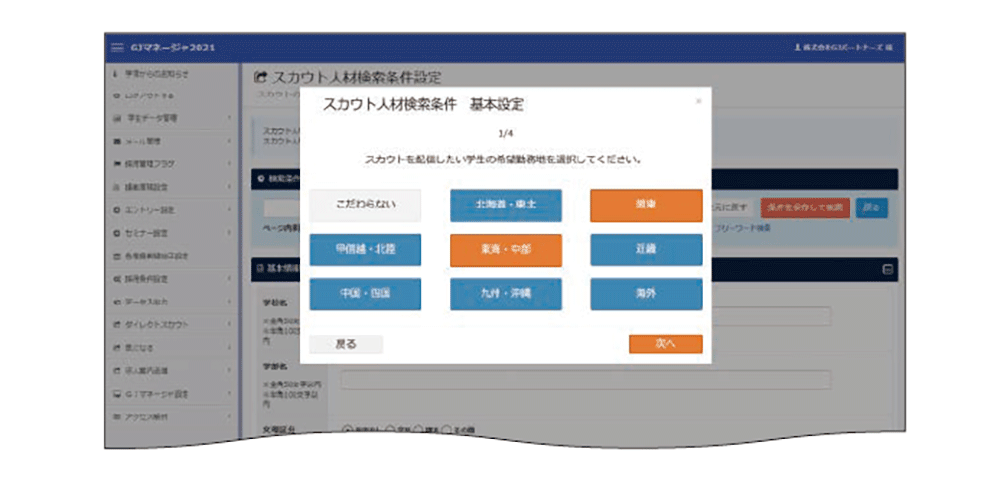Toggle the 北海道・東北 region button
1000x491 pixels.
pyautogui.click(x=505, y=205)
